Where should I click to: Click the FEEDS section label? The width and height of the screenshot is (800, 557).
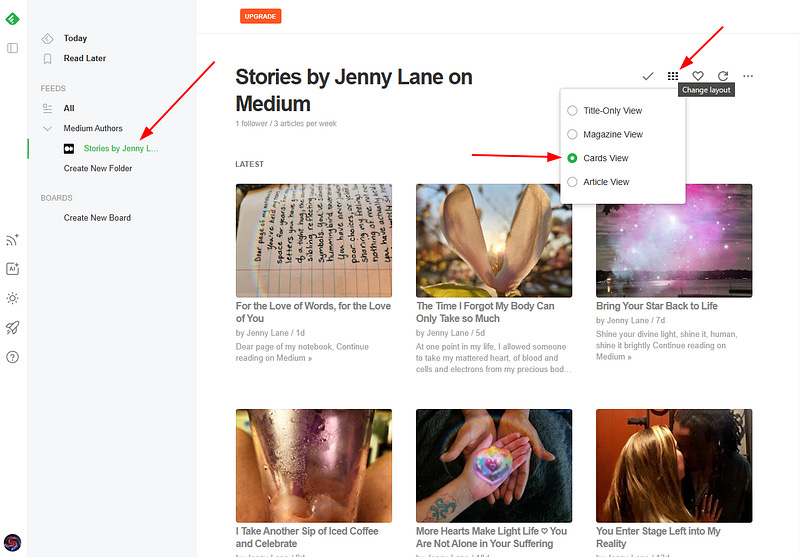point(53,88)
